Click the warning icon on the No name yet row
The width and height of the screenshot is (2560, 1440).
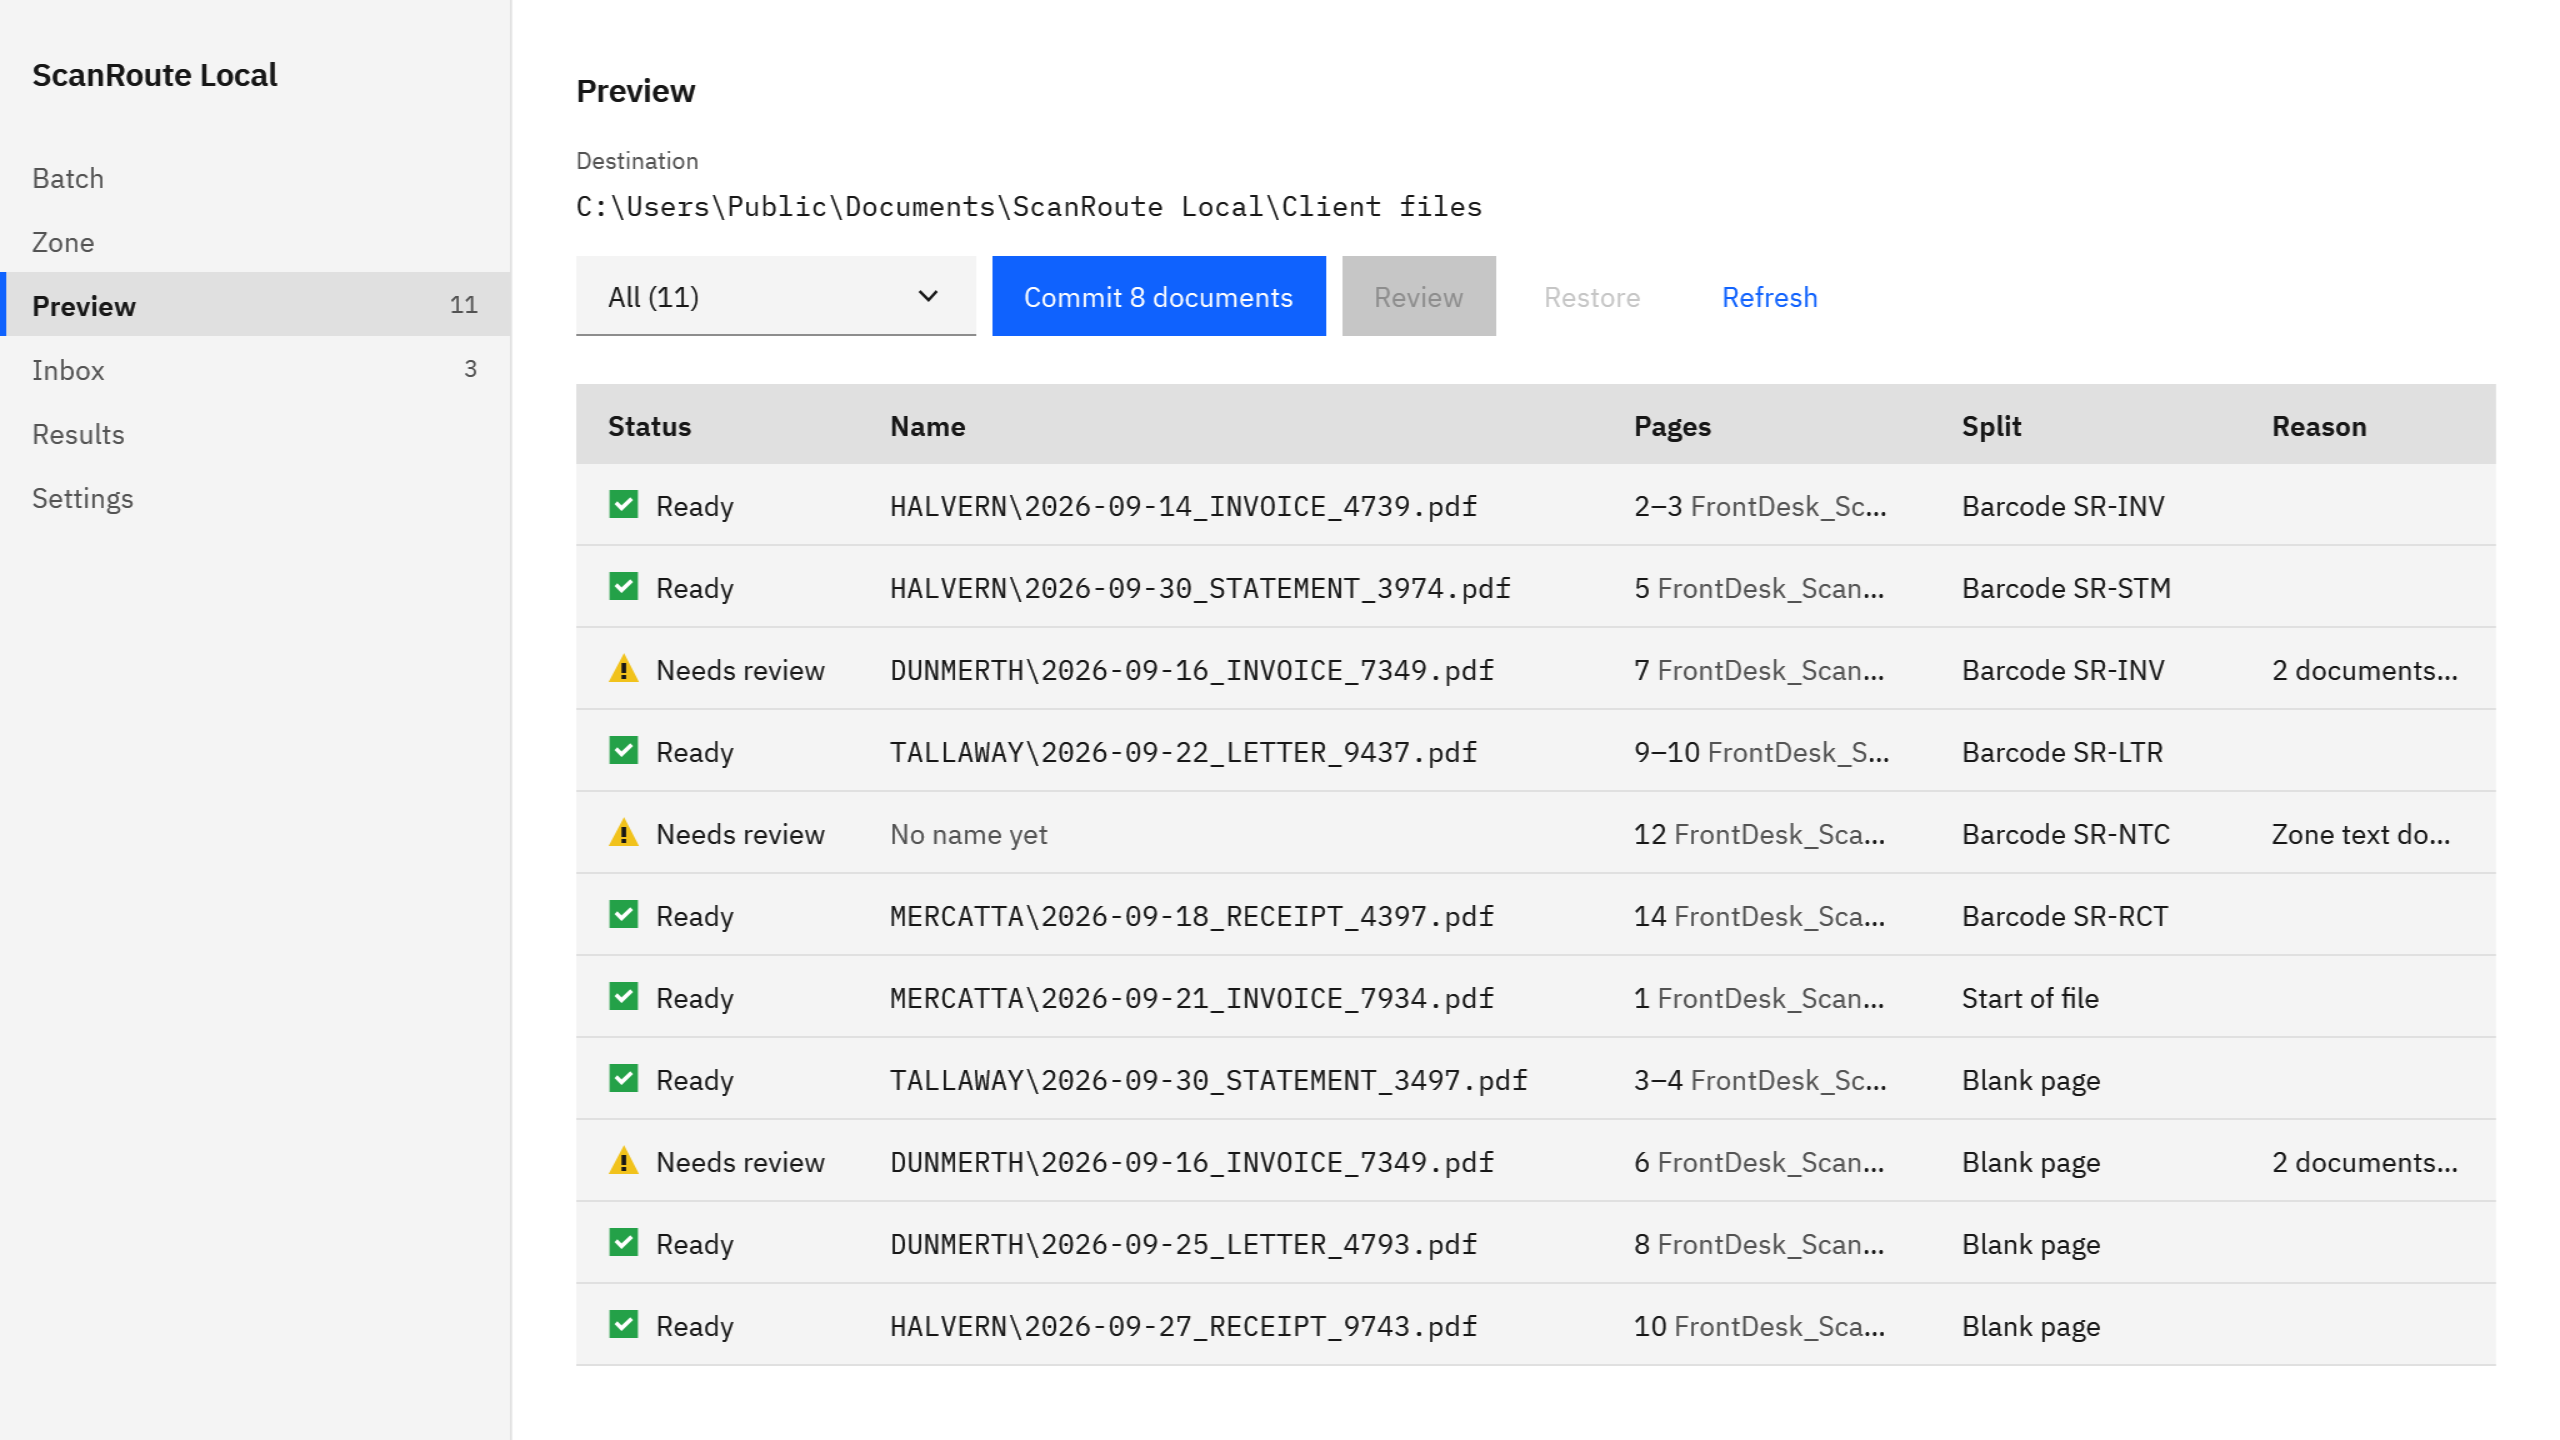point(624,832)
